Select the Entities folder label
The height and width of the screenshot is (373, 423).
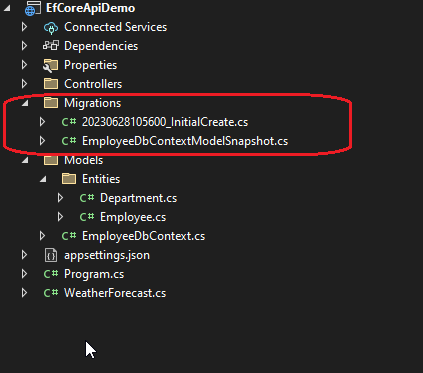(101, 179)
